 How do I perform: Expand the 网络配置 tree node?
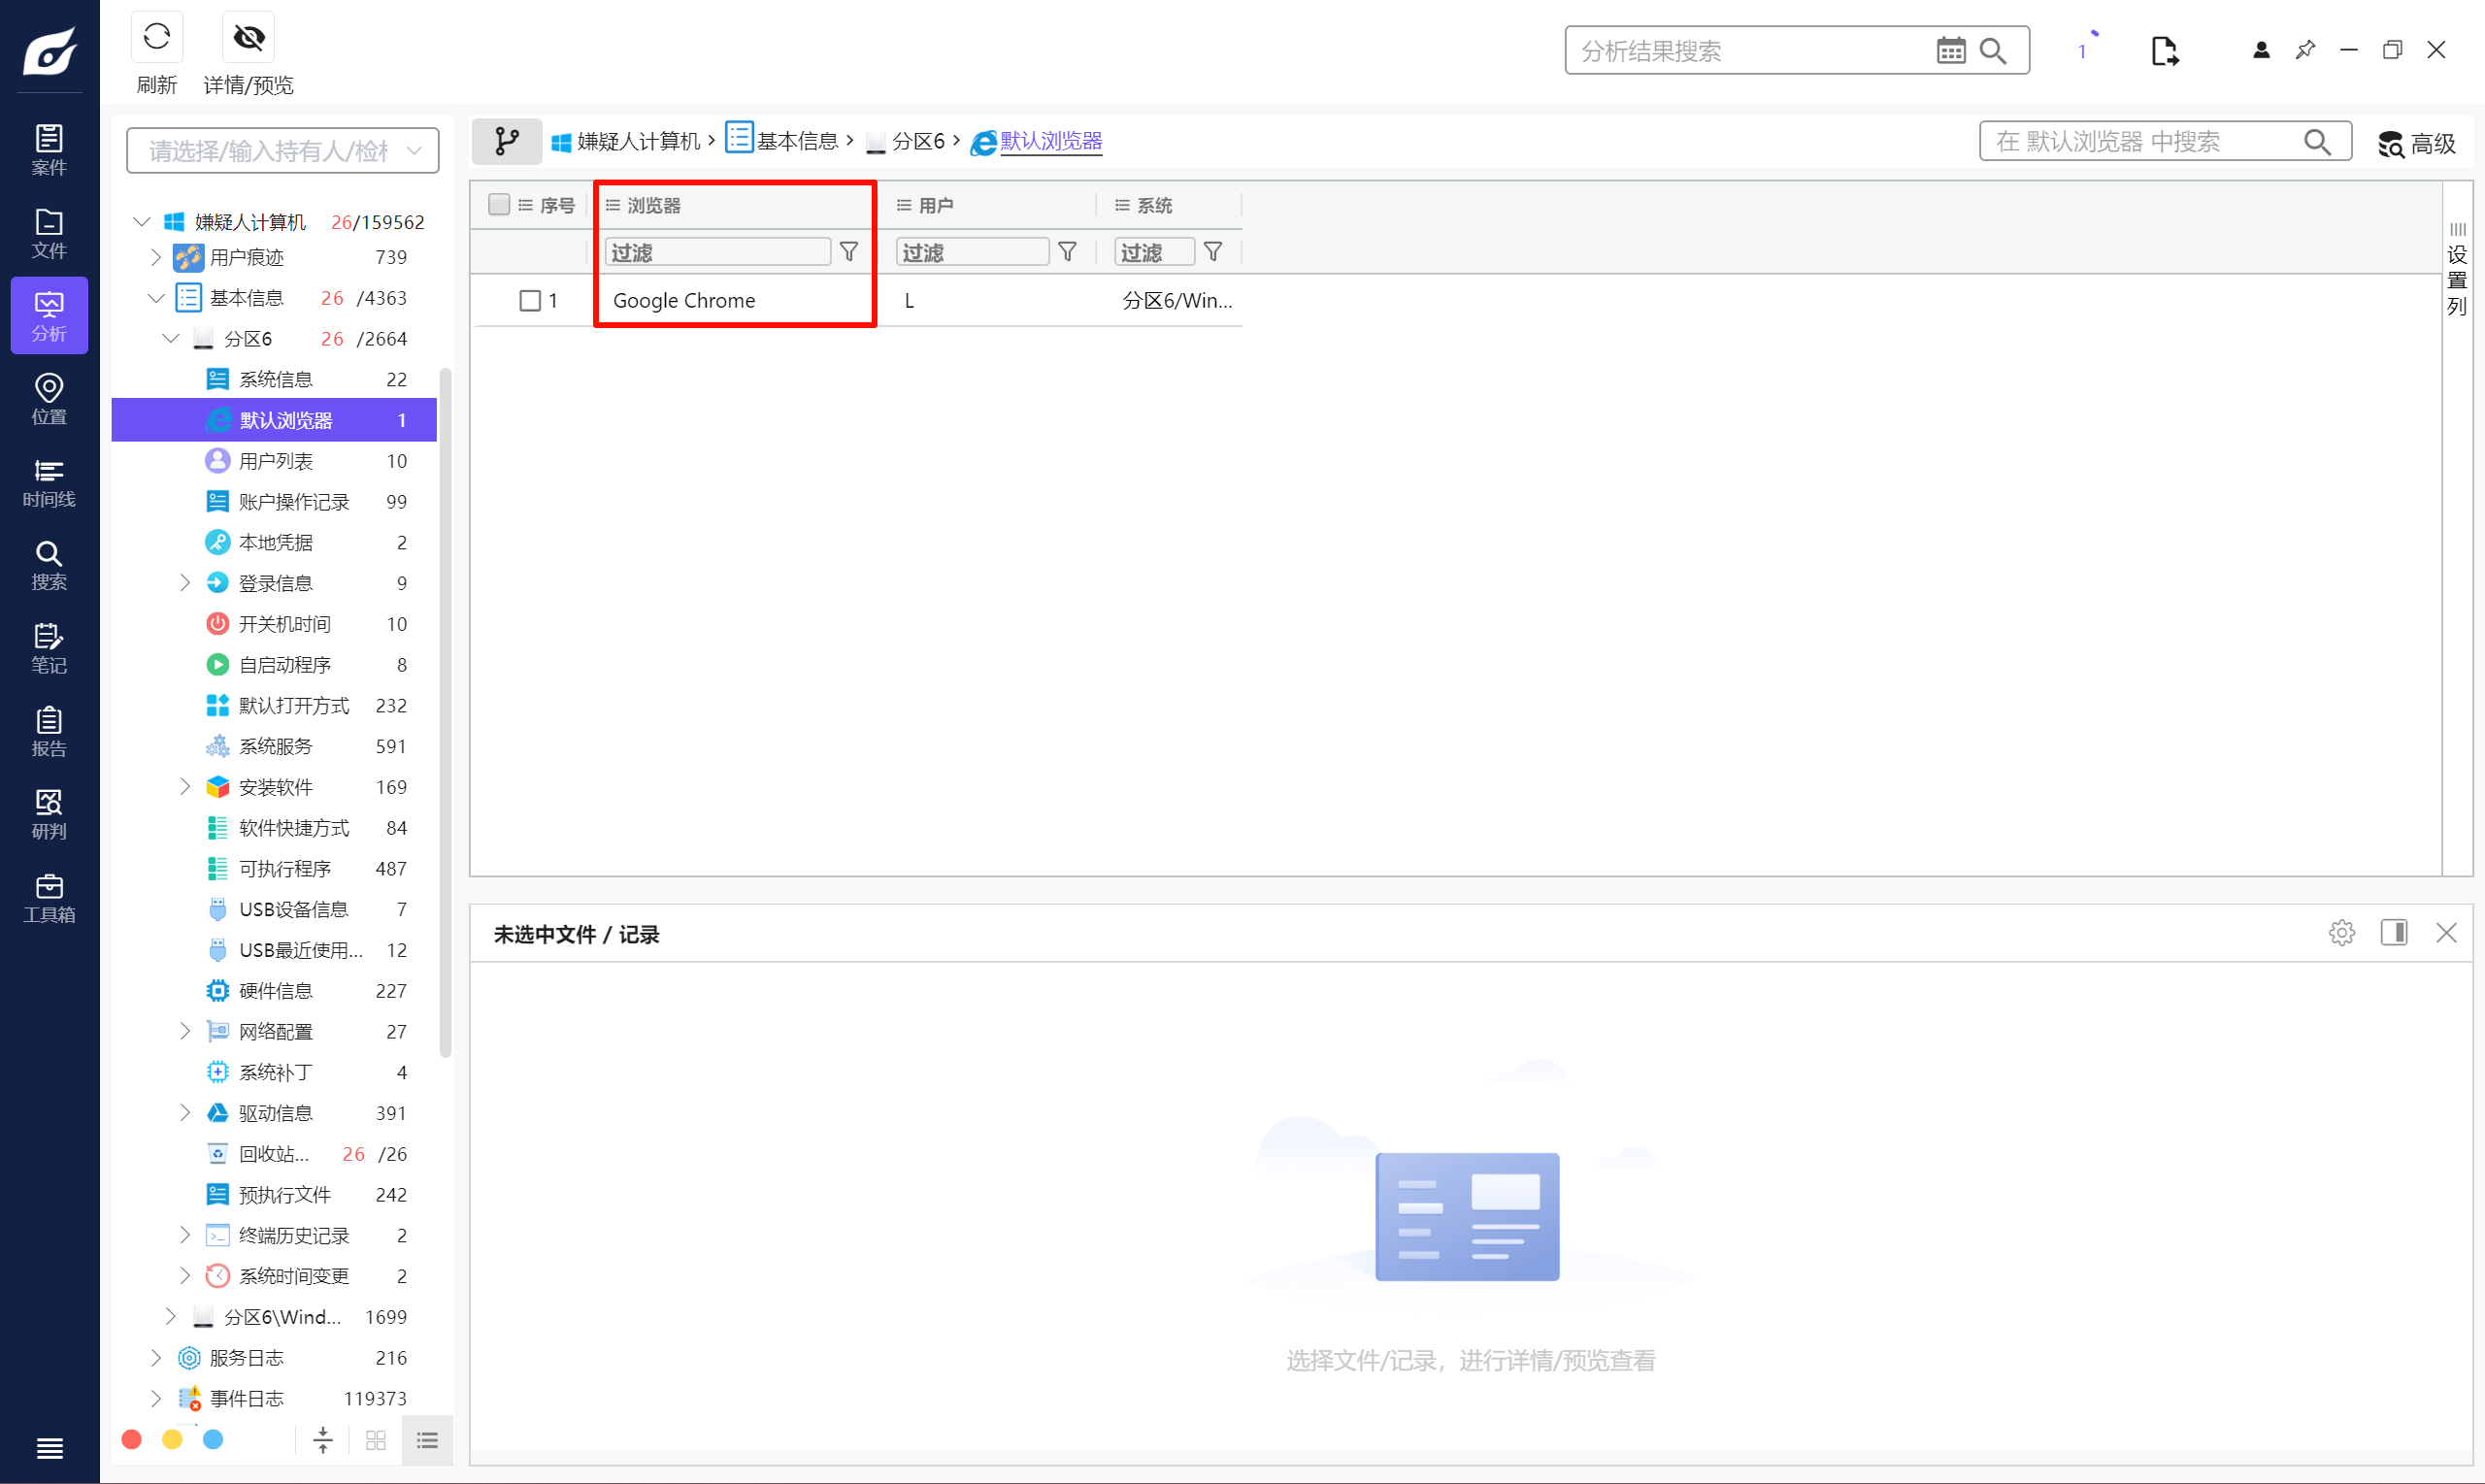click(x=185, y=1031)
